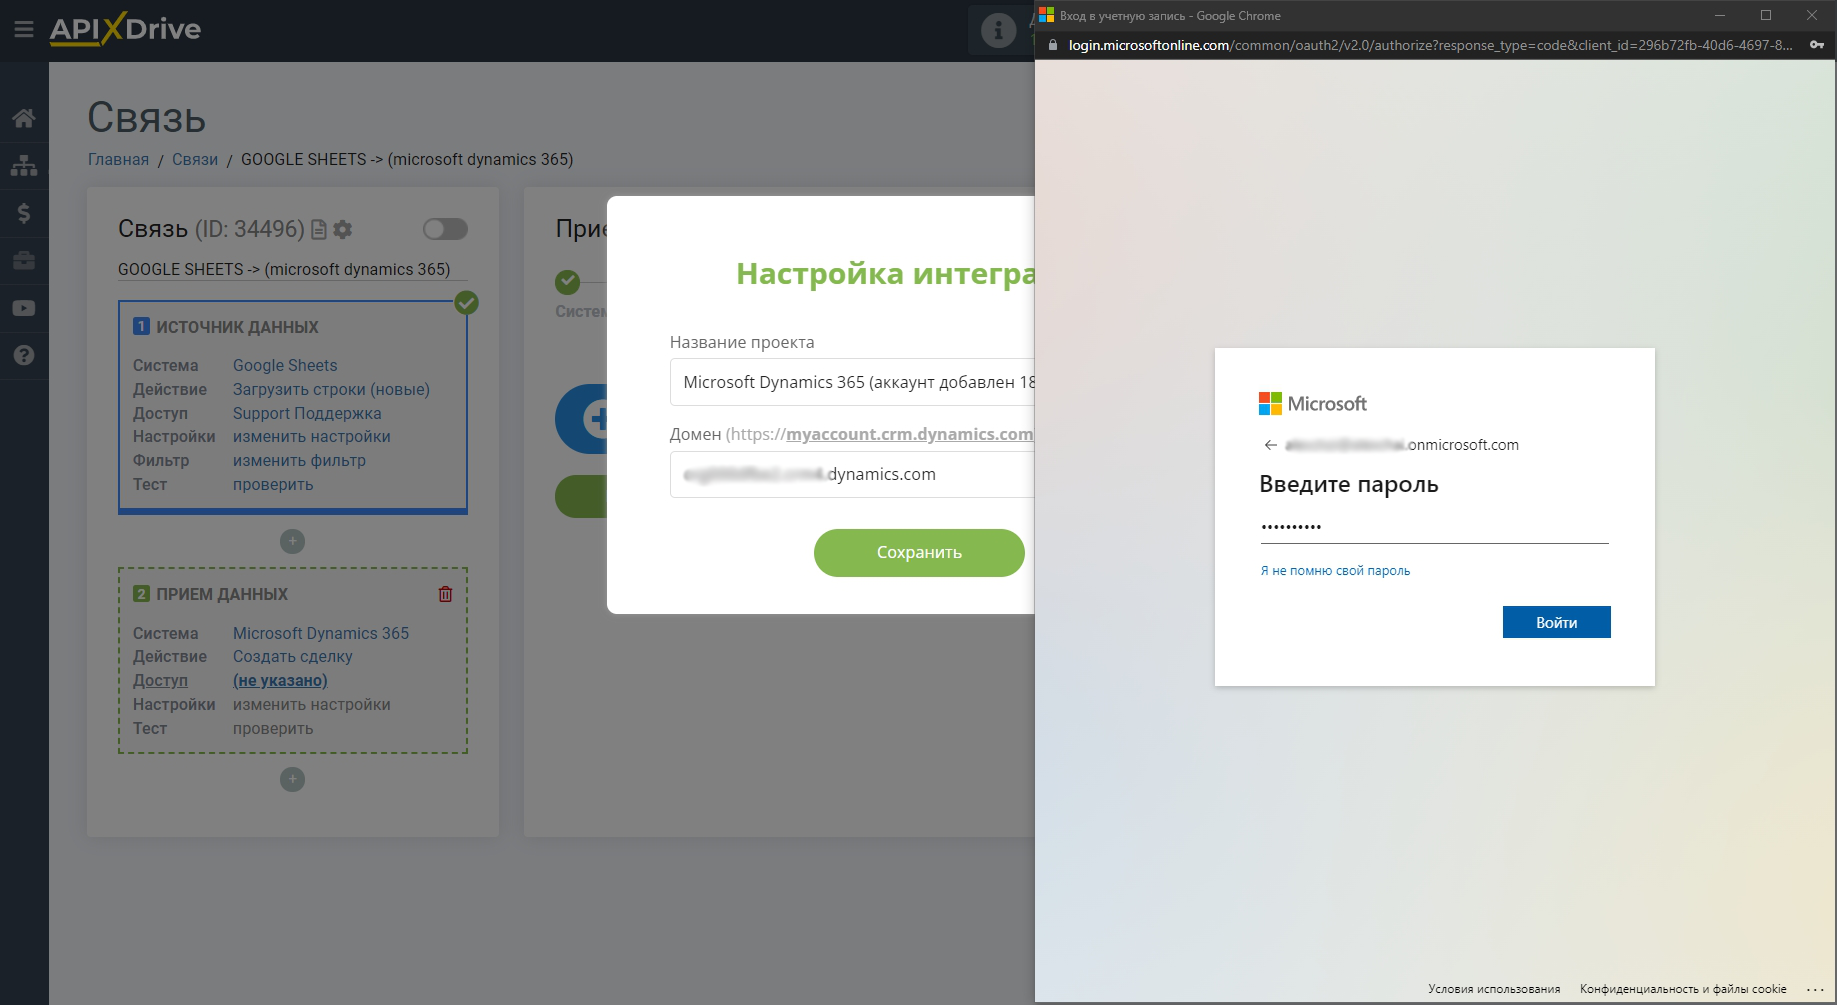1837x1005 pixels.
Task: Go back with arrow in Microsoft sign-in
Action: pos(1270,445)
